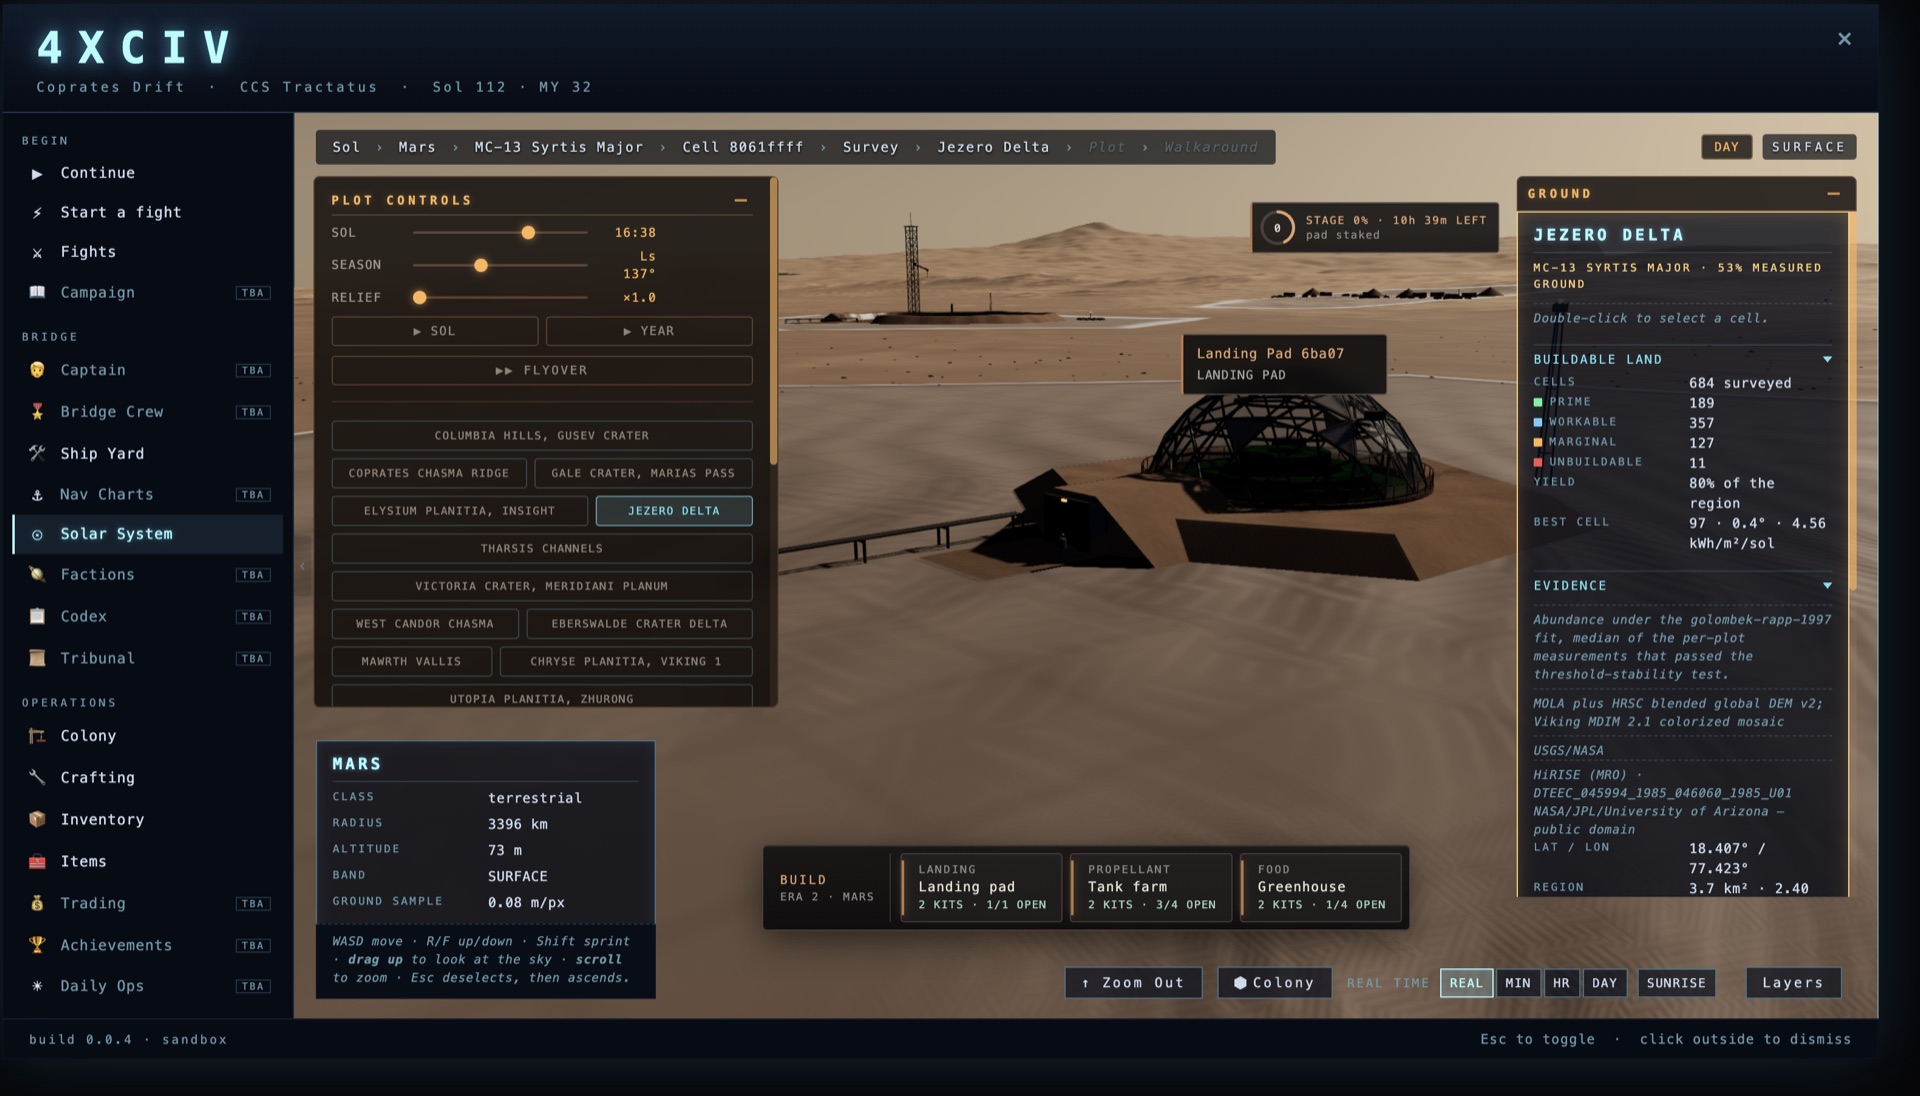Adjust the SEASON slider handle
1920x1096 pixels.
(481, 266)
